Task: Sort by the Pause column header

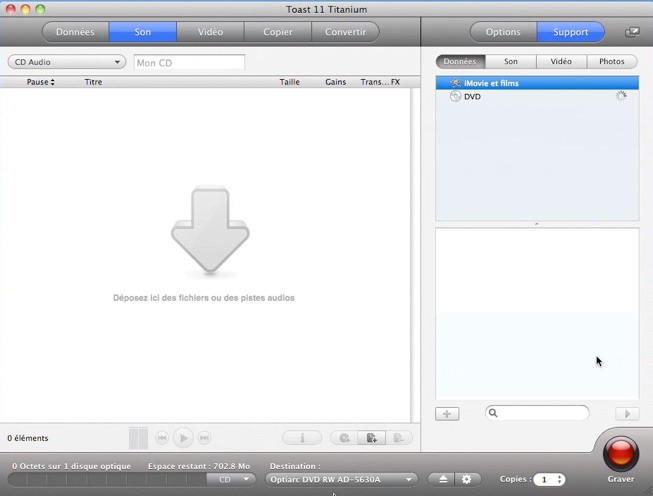Action: click(40, 82)
